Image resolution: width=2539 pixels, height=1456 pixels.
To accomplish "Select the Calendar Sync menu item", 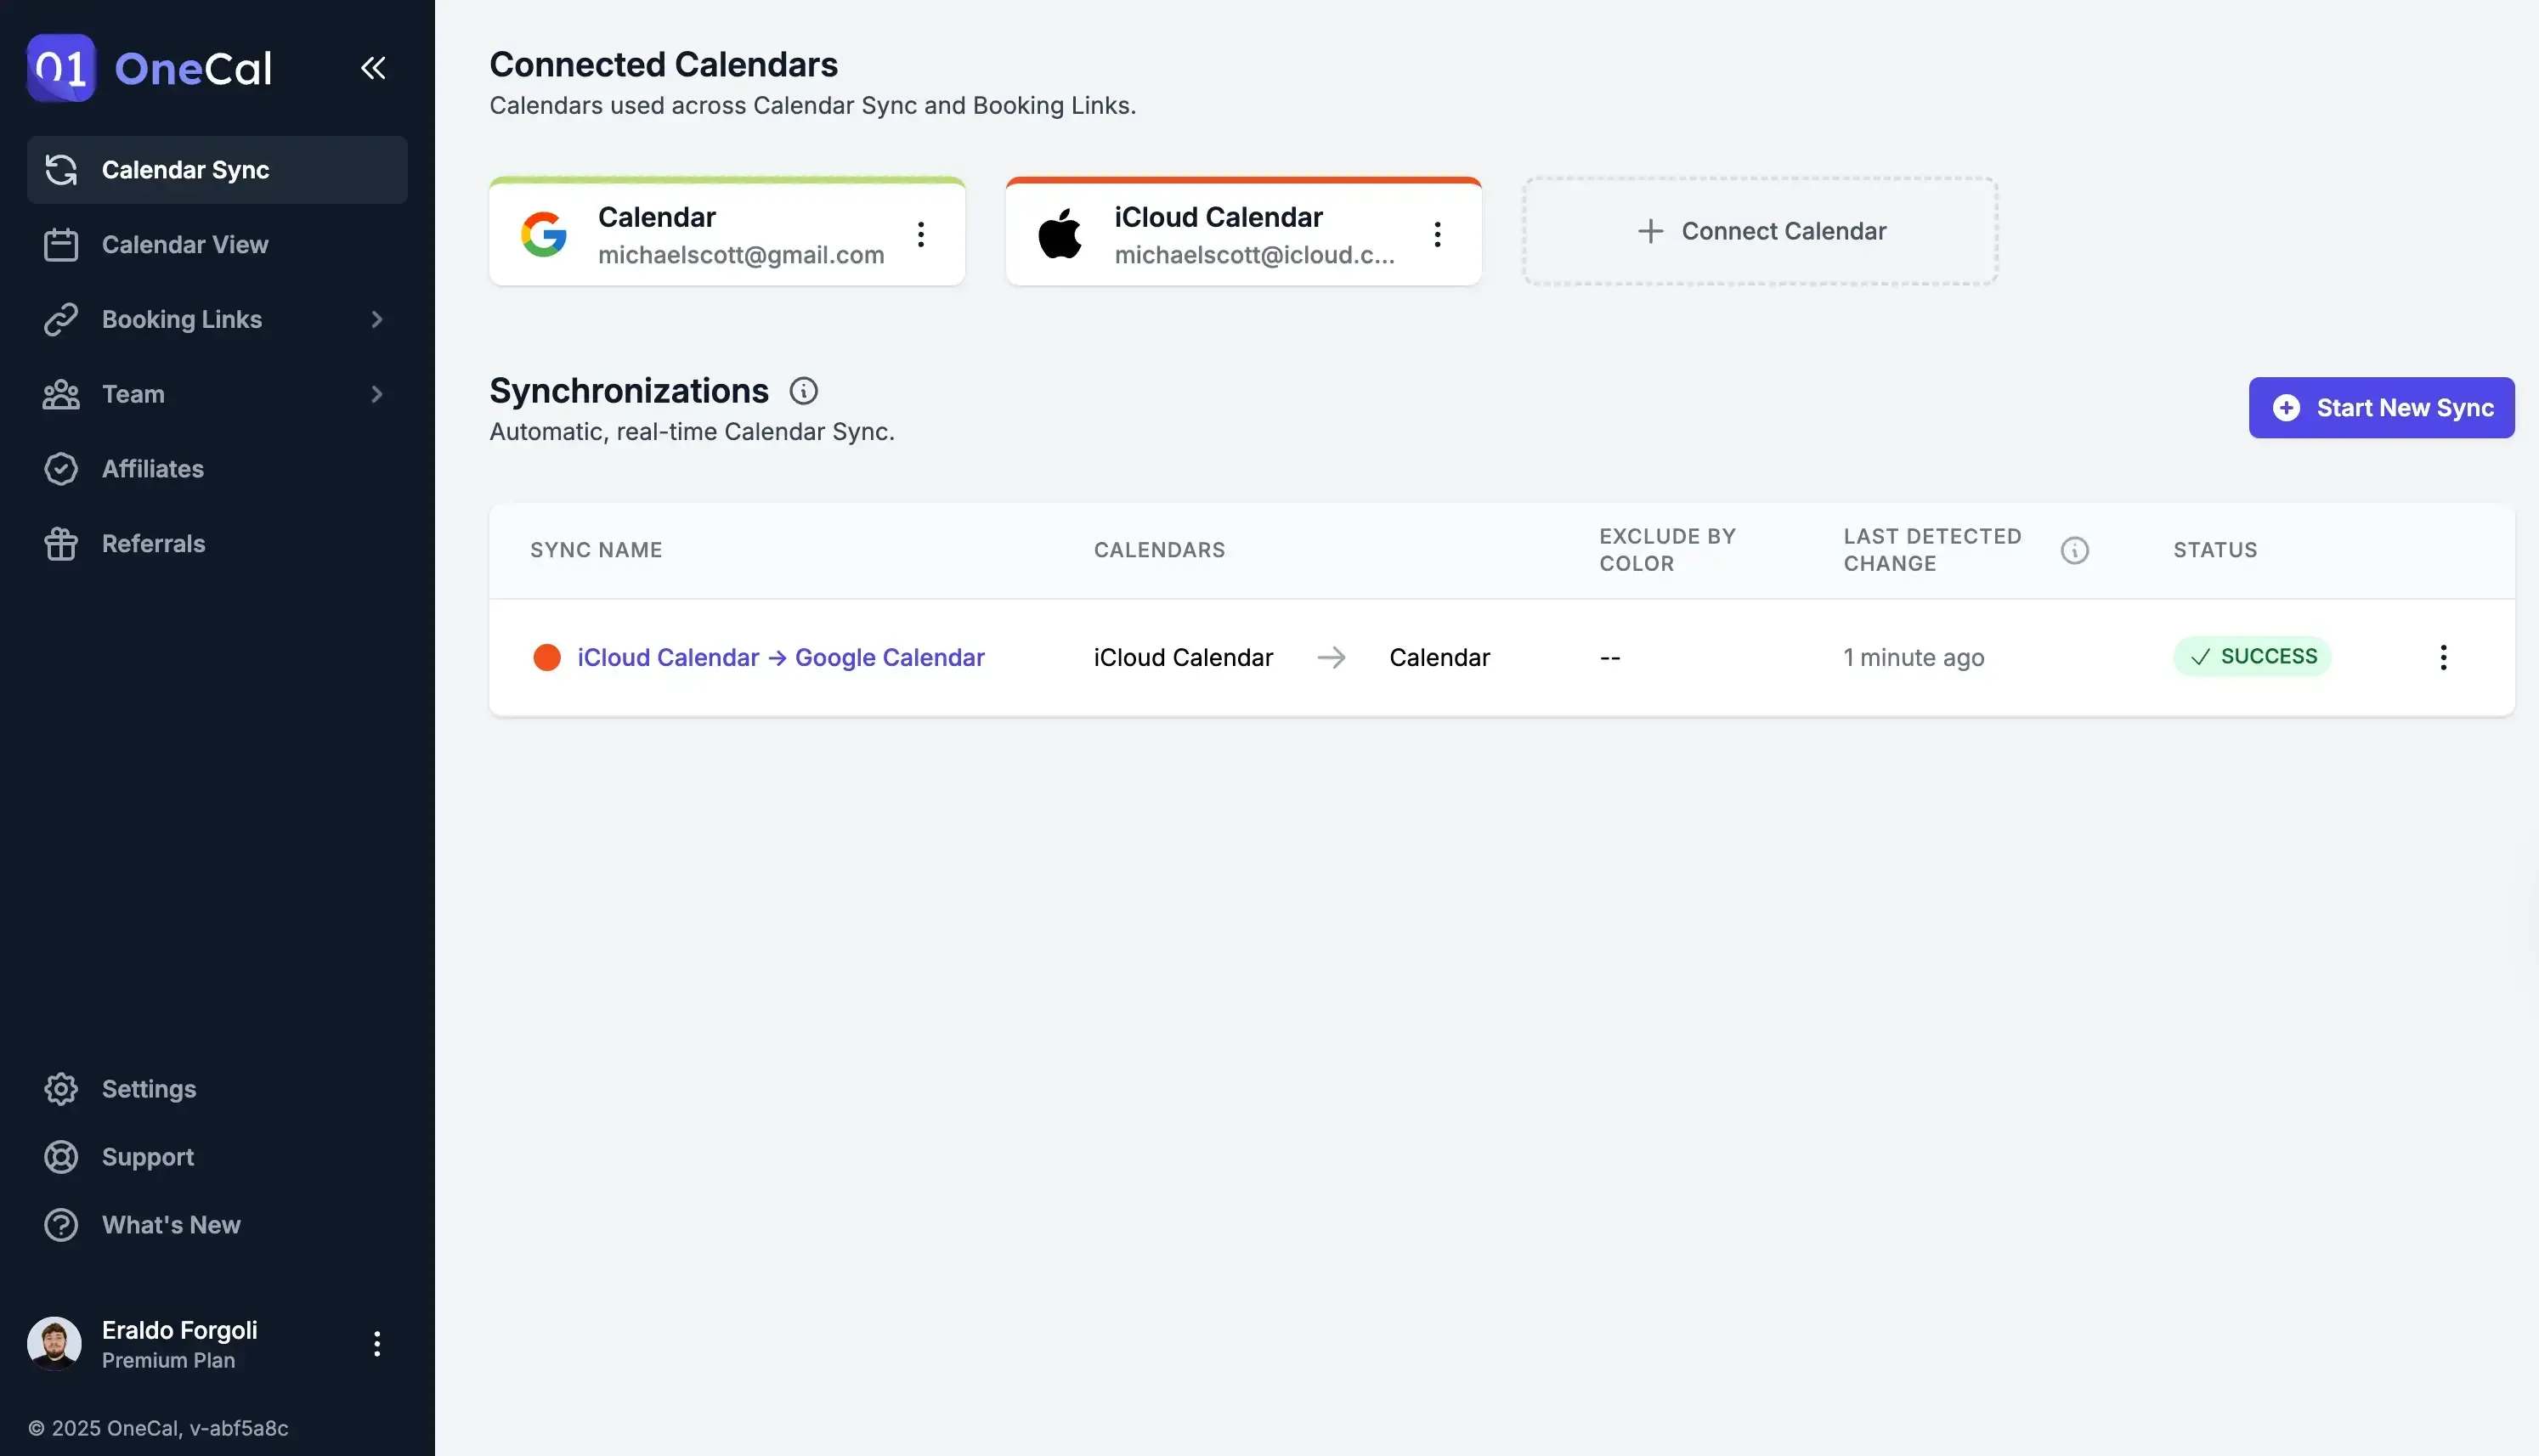I will (x=186, y=169).
